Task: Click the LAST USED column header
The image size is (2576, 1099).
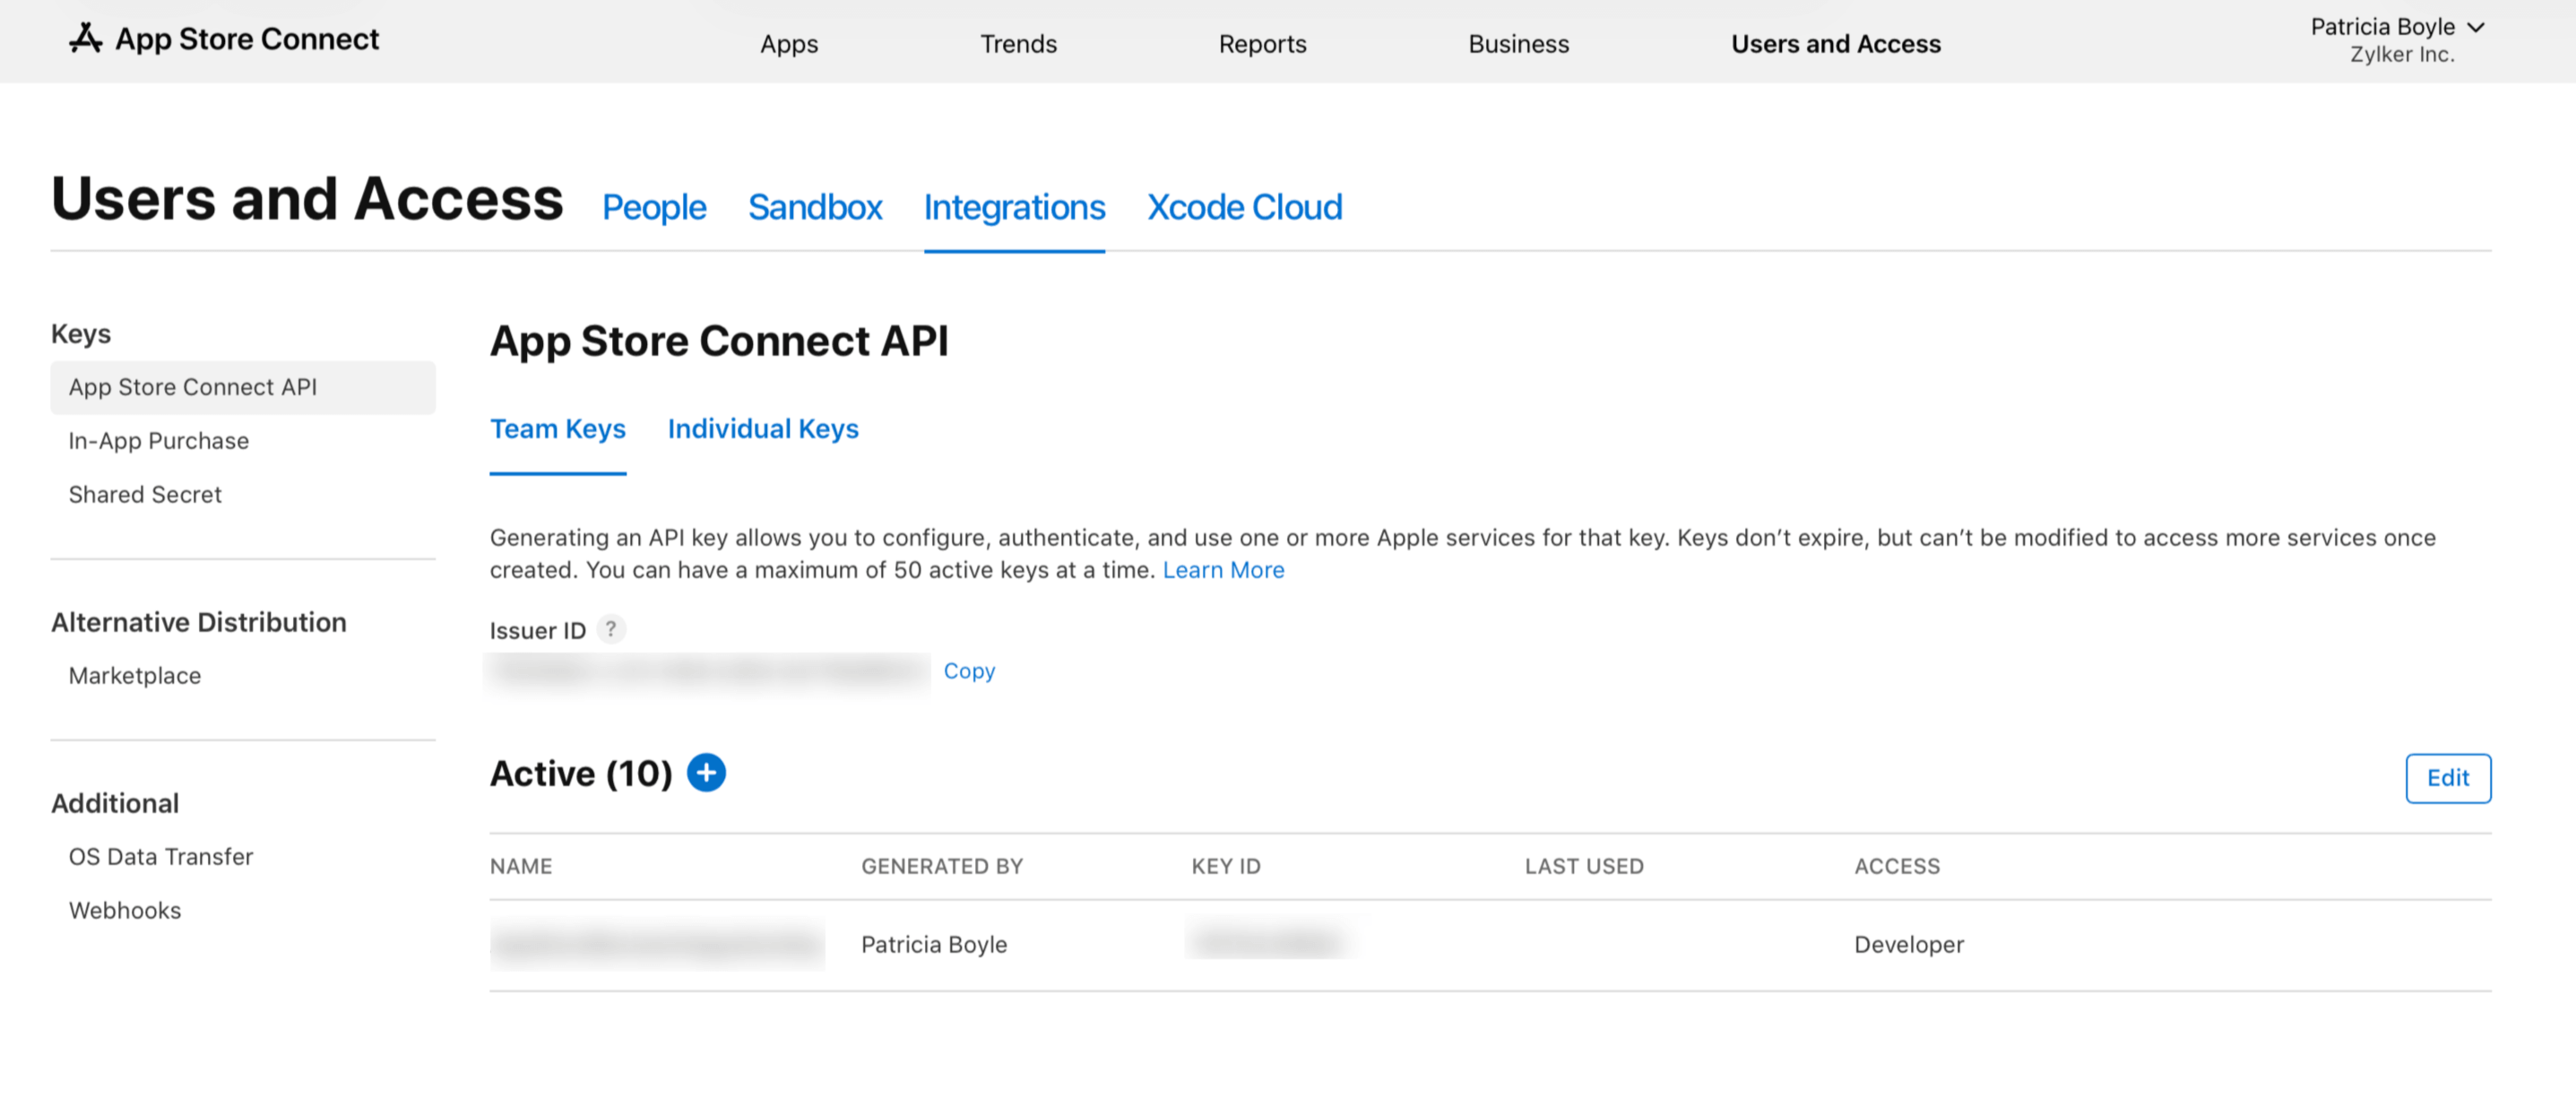Action: pyautogui.click(x=1584, y=866)
